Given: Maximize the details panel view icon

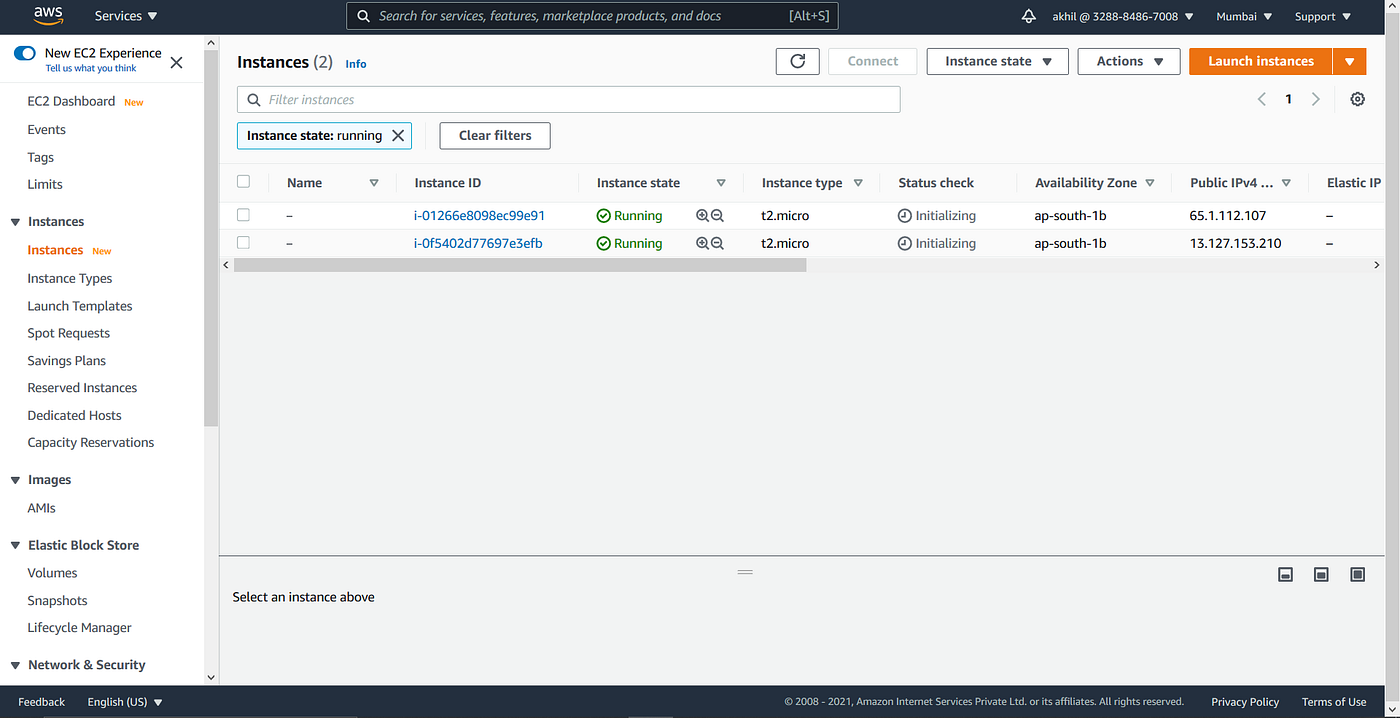Looking at the screenshot, I should pyautogui.click(x=1357, y=574).
